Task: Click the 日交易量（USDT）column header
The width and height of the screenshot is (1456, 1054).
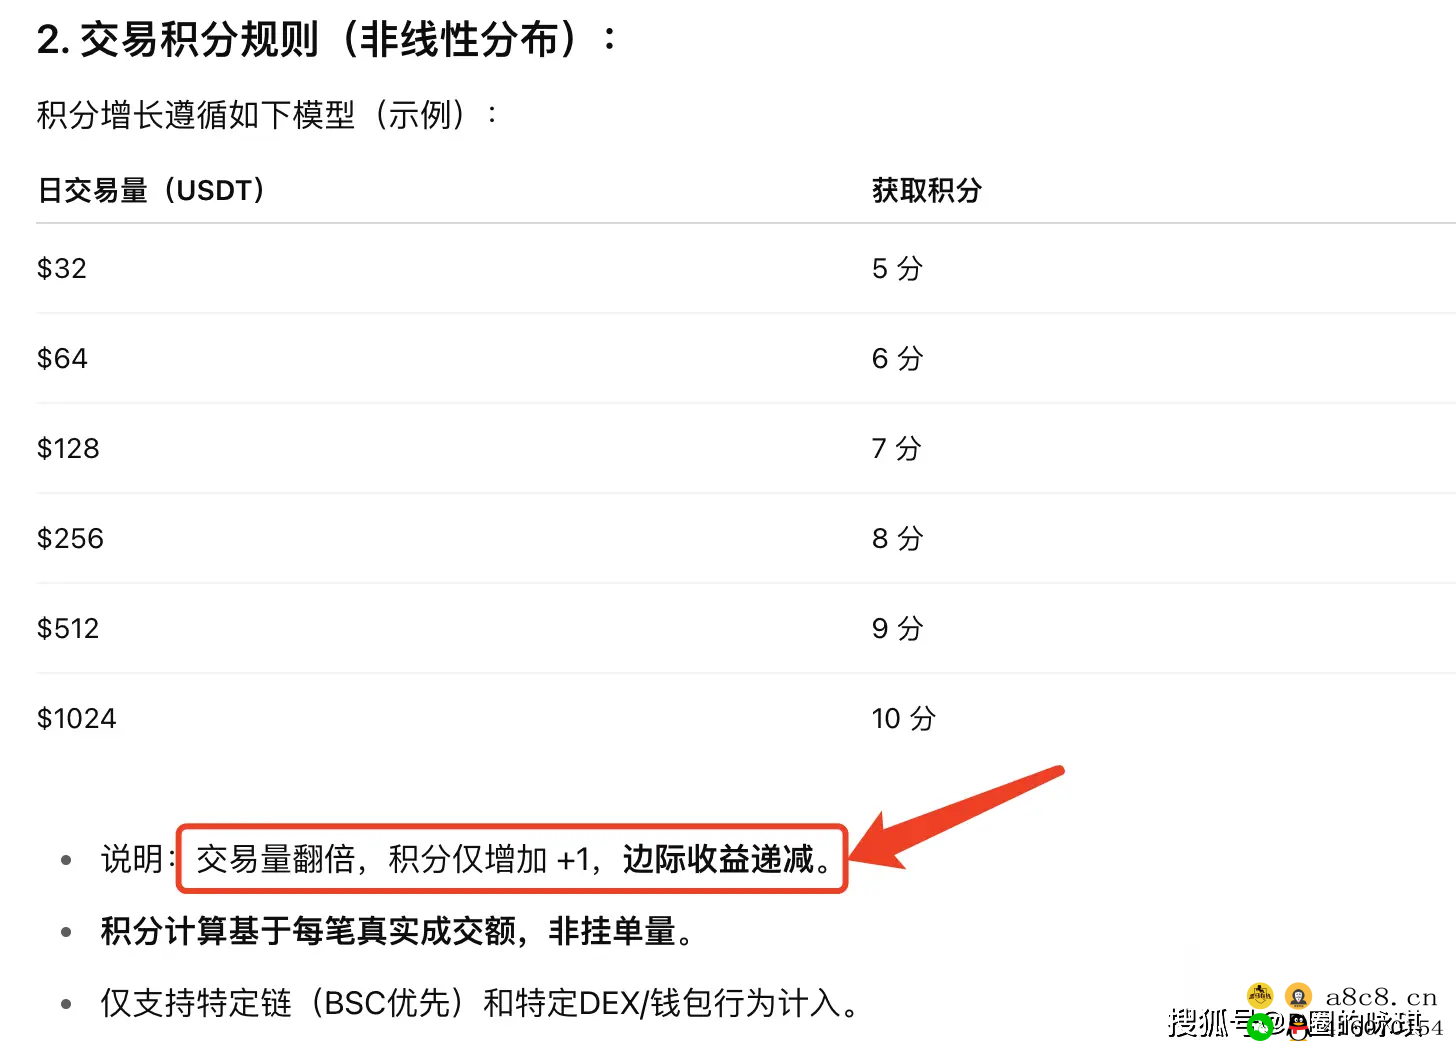Action: point(151,190)
